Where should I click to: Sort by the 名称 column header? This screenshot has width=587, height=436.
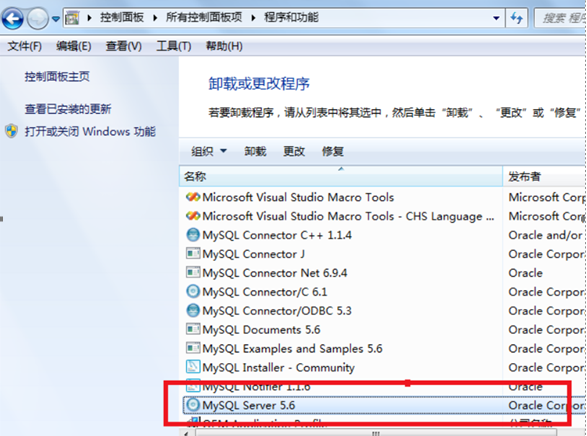tap(341, 176)
